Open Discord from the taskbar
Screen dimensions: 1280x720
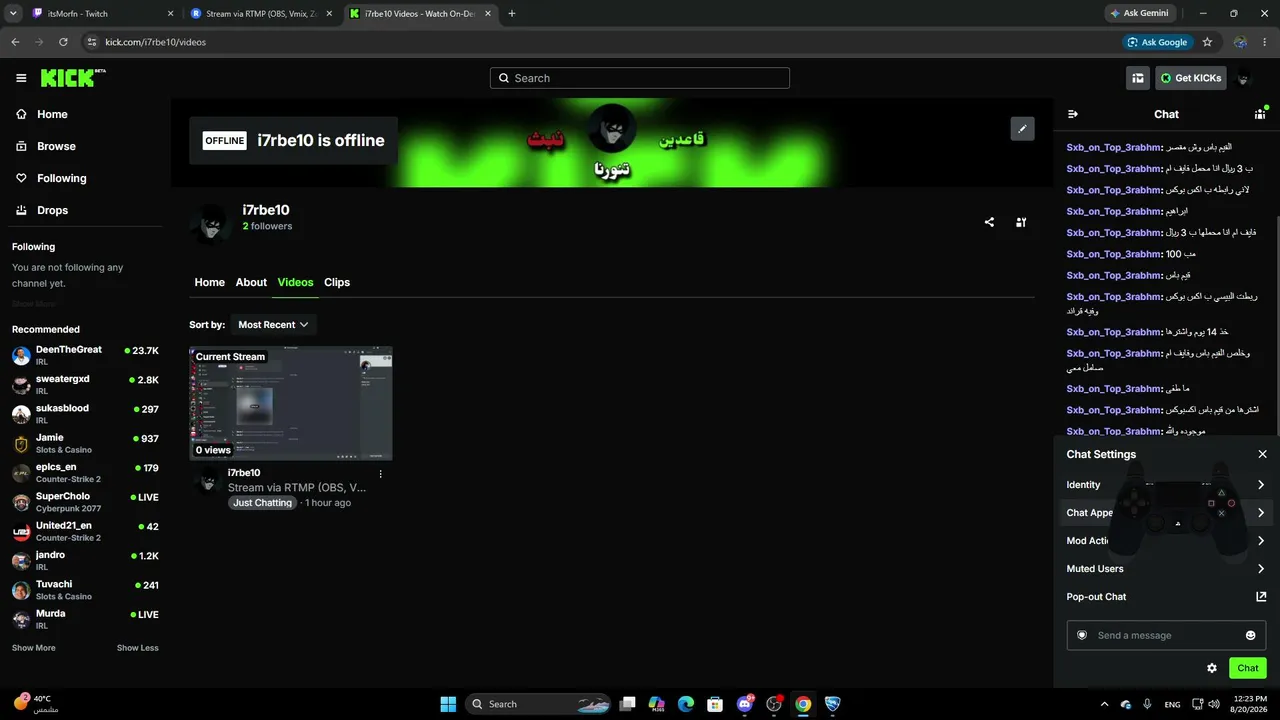744,704
